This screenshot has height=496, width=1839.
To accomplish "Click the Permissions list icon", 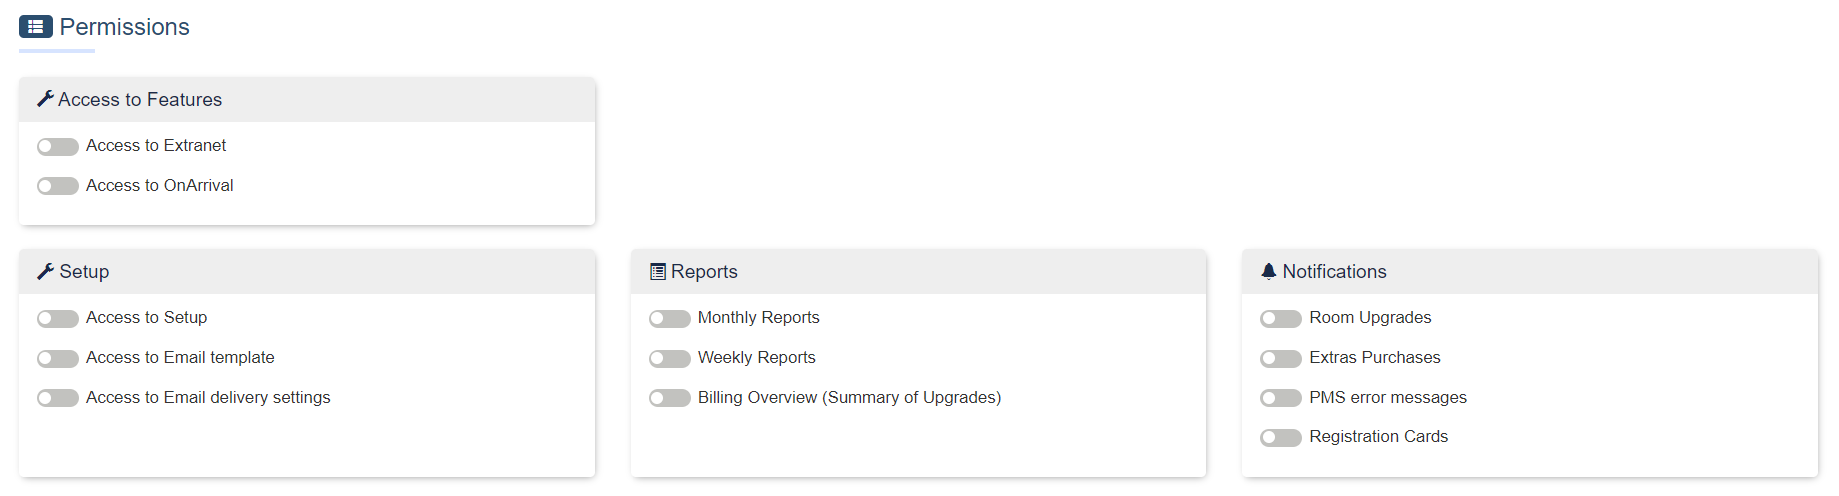I will (35, 27).
